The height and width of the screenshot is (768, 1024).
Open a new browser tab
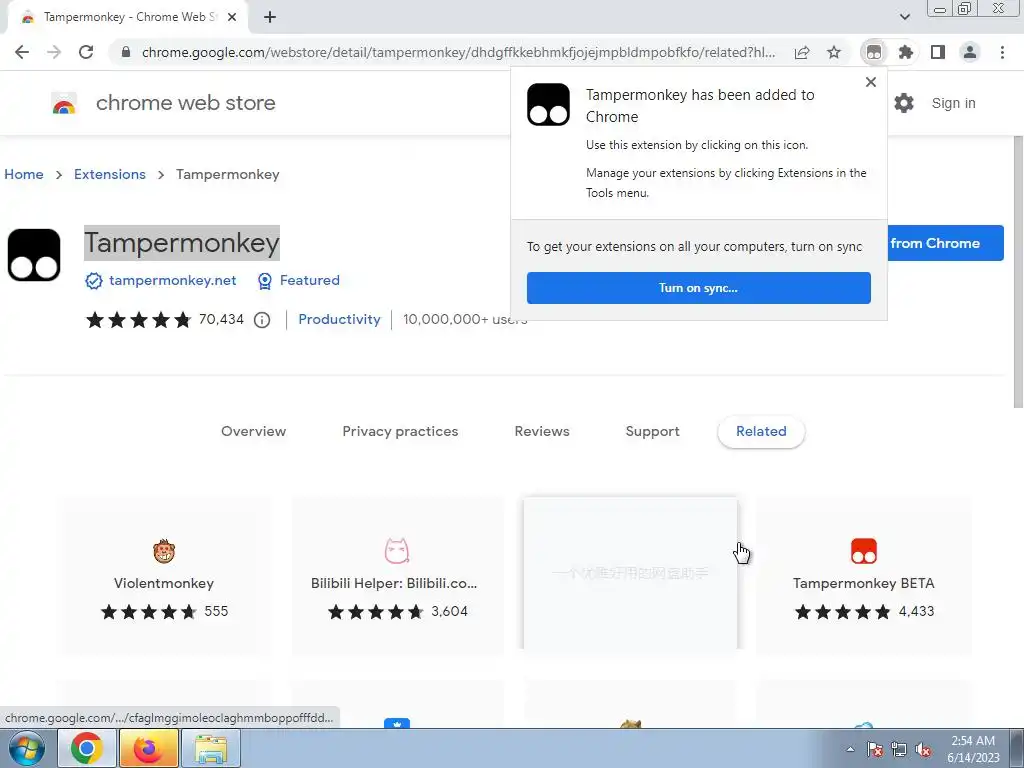270,18
